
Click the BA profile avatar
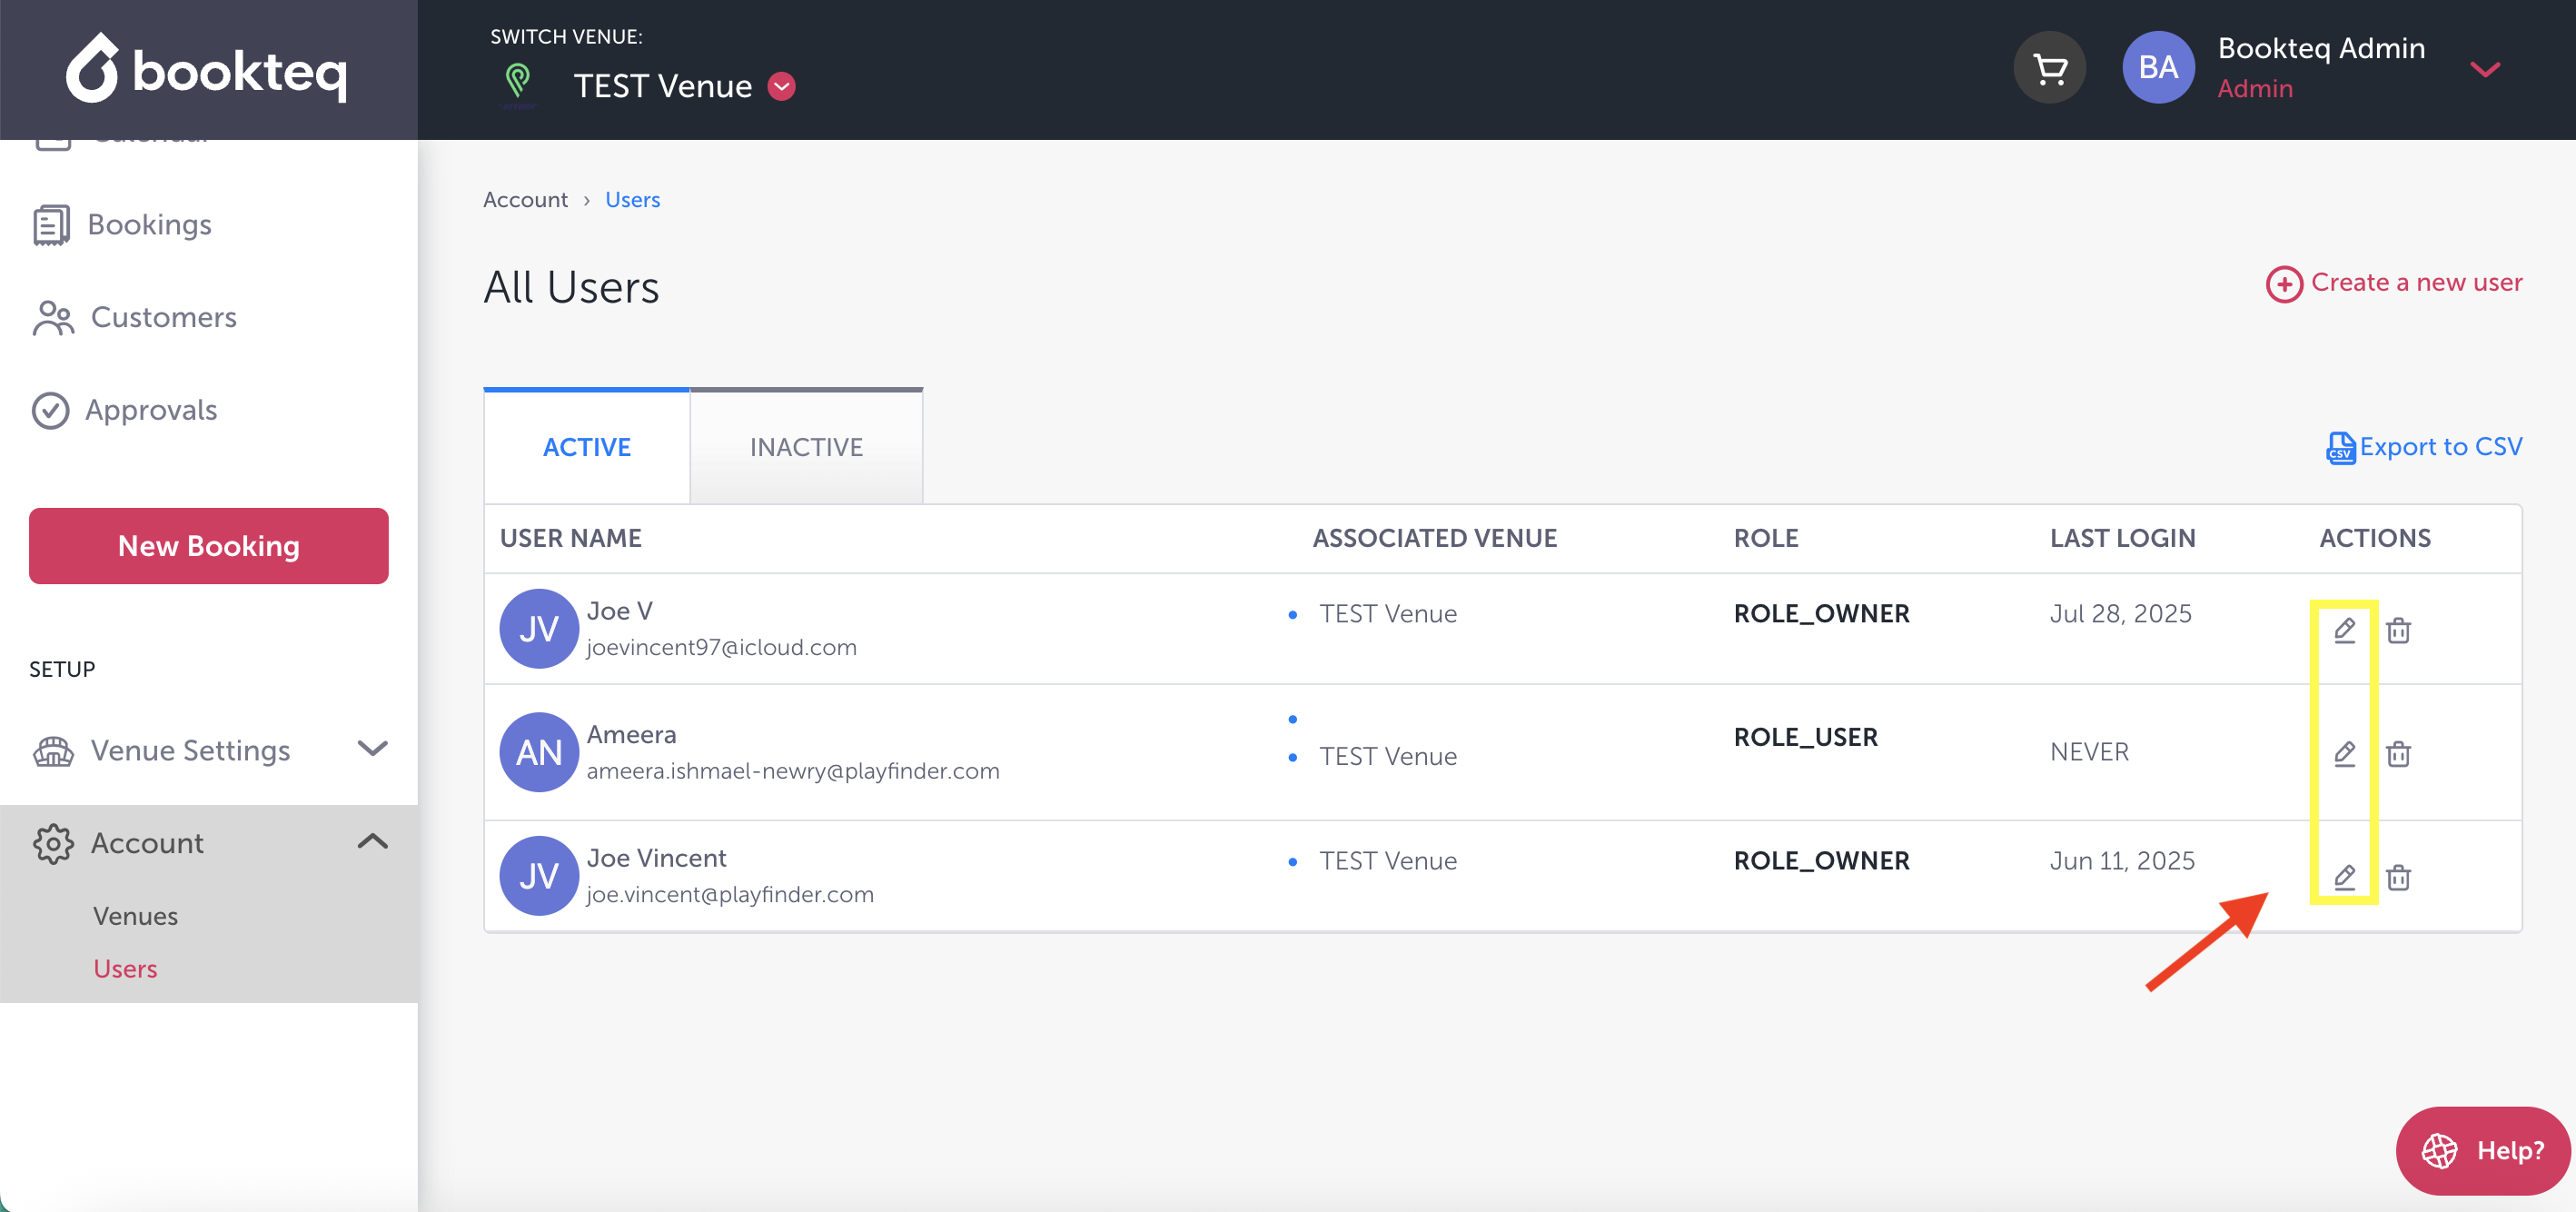[x=2157, y=68]
